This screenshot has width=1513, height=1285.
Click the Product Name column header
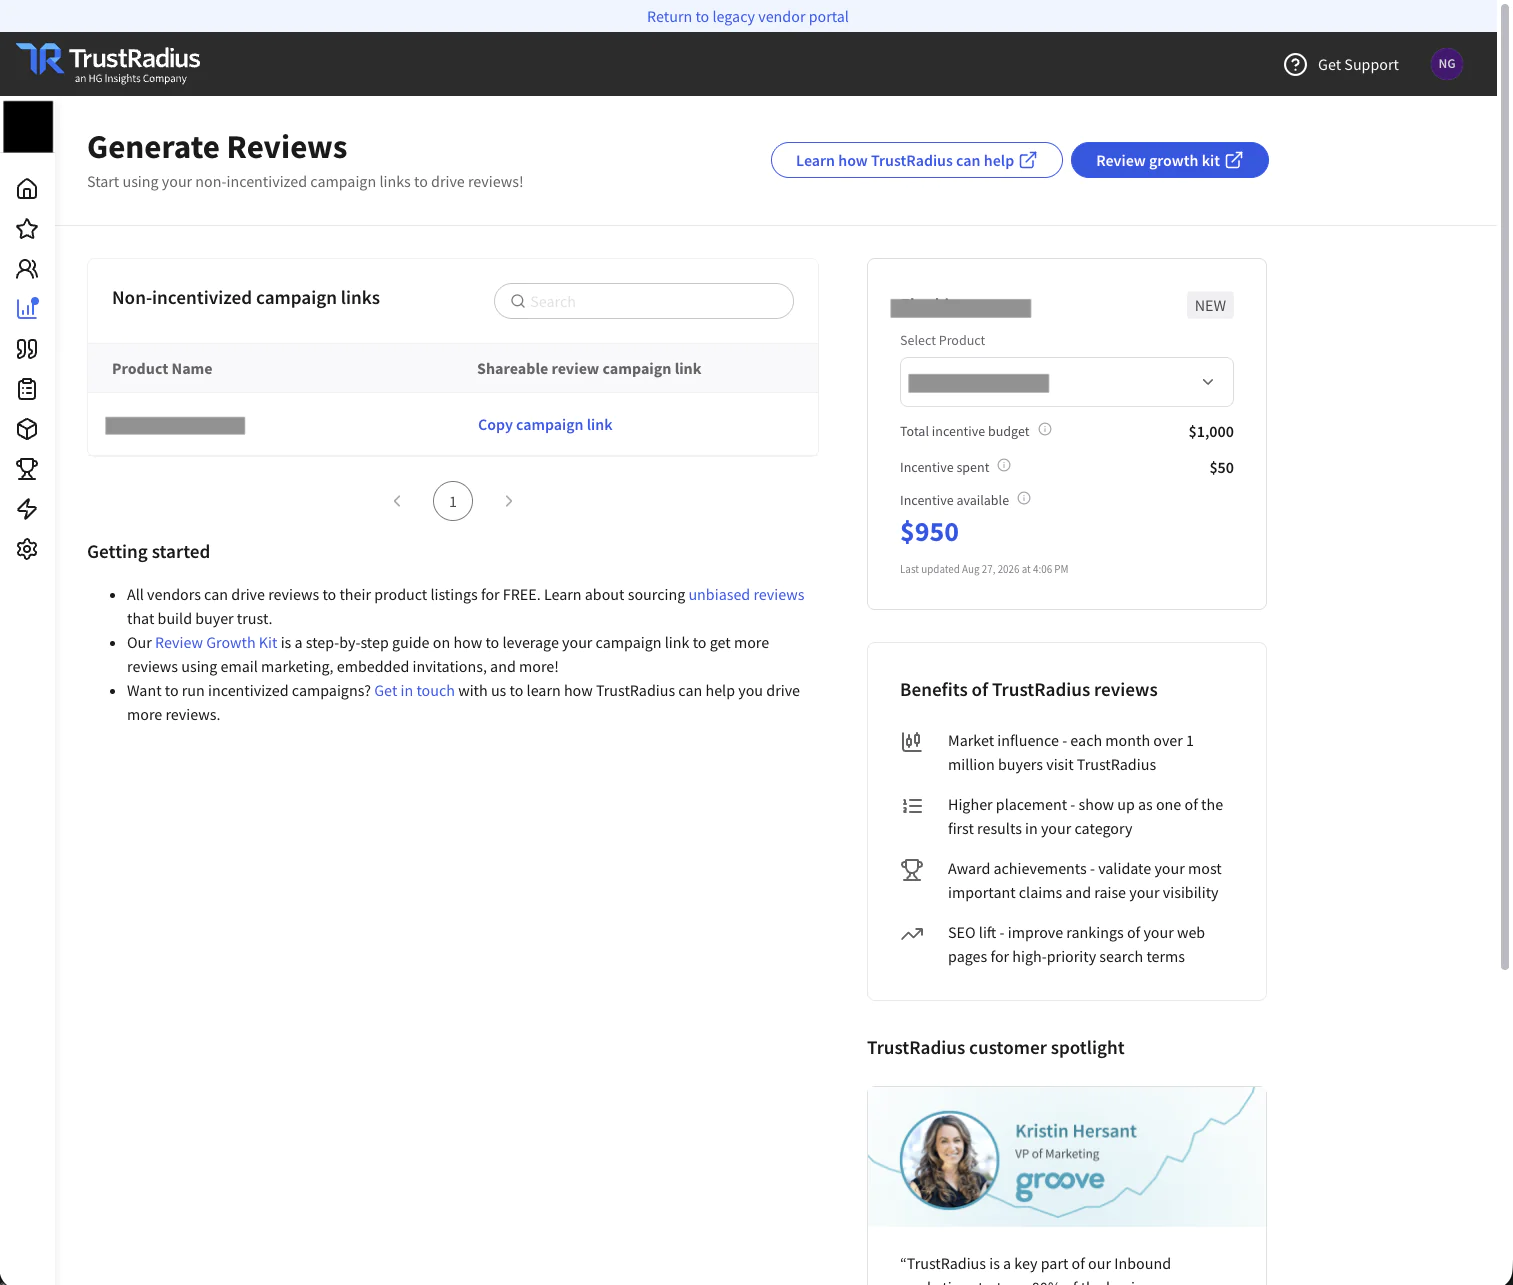pyautogui.click(x=162, y=369)
